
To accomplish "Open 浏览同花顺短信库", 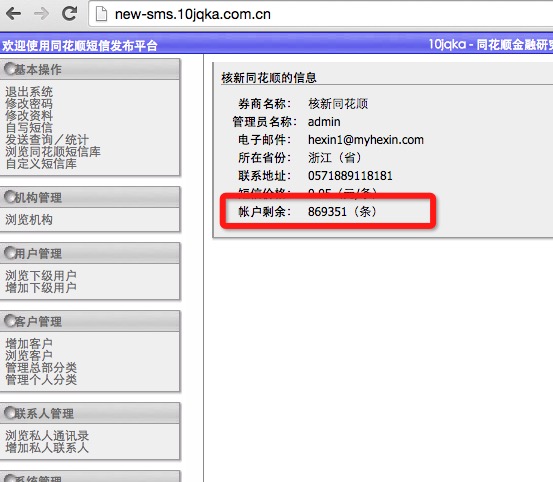I will tap(53, 152).
